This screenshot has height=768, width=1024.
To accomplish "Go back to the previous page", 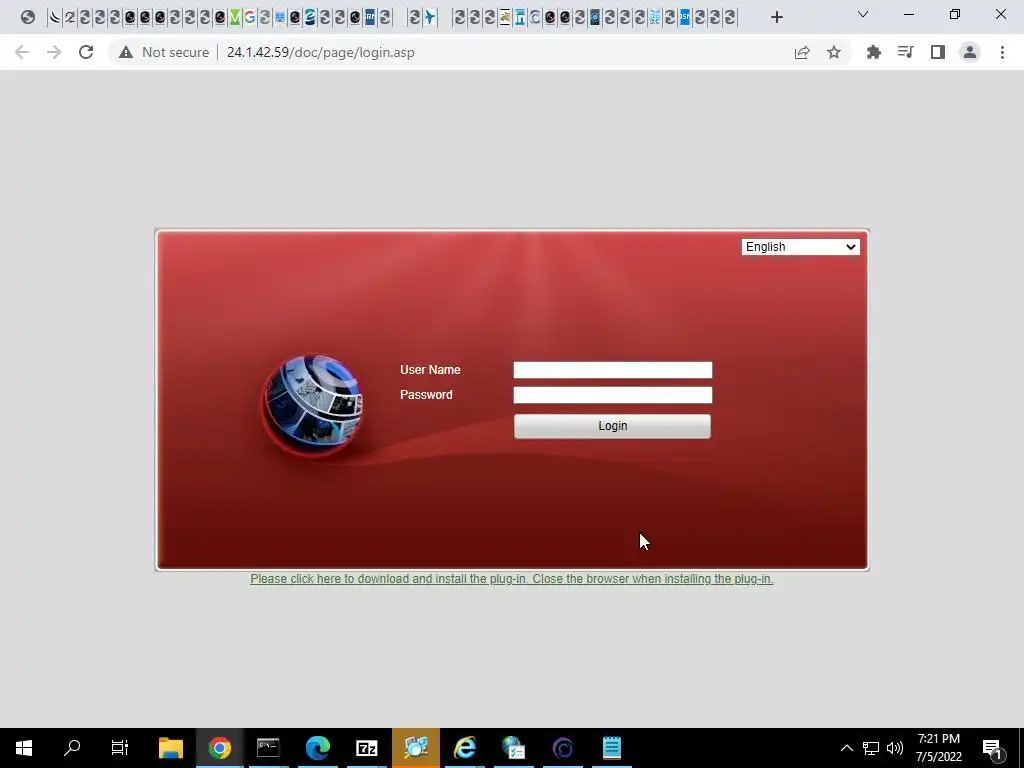I will click(22, 52).
